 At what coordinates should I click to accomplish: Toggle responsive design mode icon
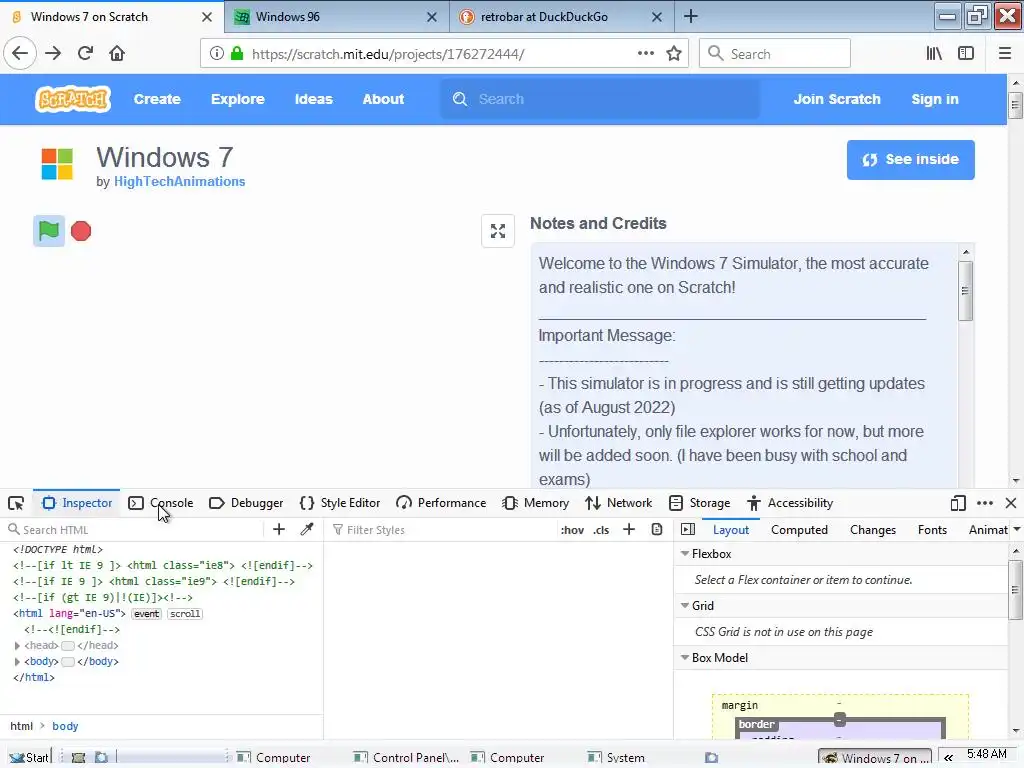click(x=957, y=503)
